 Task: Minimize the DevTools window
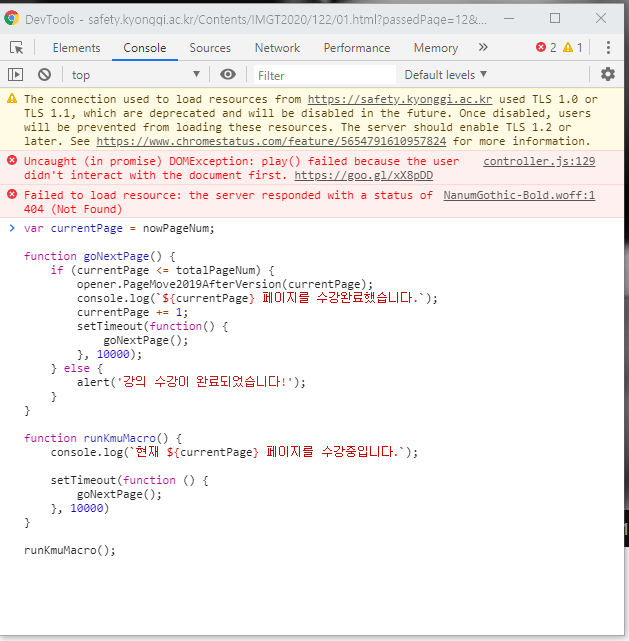509,18
